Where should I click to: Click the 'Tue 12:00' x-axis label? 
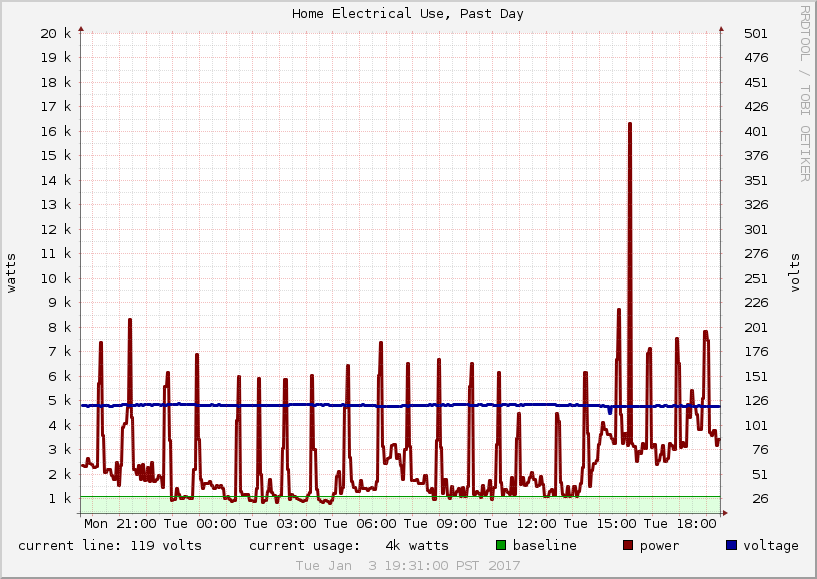pyautogui.click(x=520, y=523)
